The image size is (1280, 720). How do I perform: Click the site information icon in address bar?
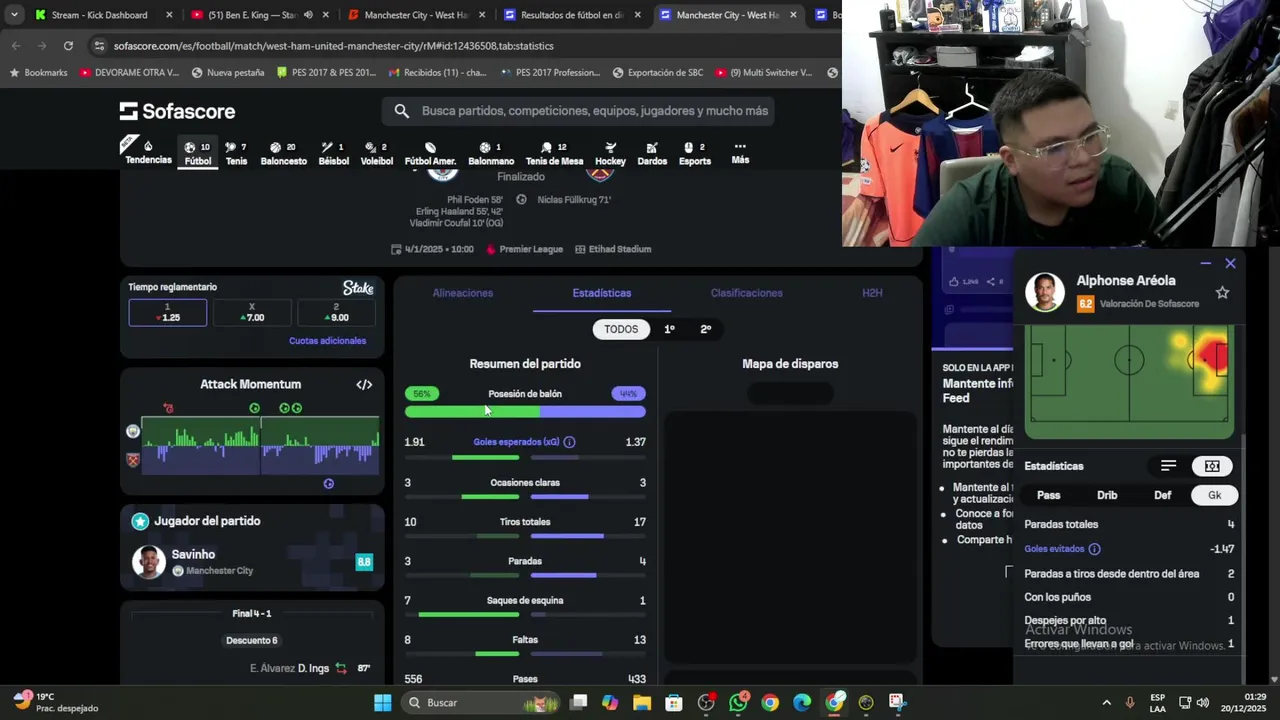coord(98,45)
